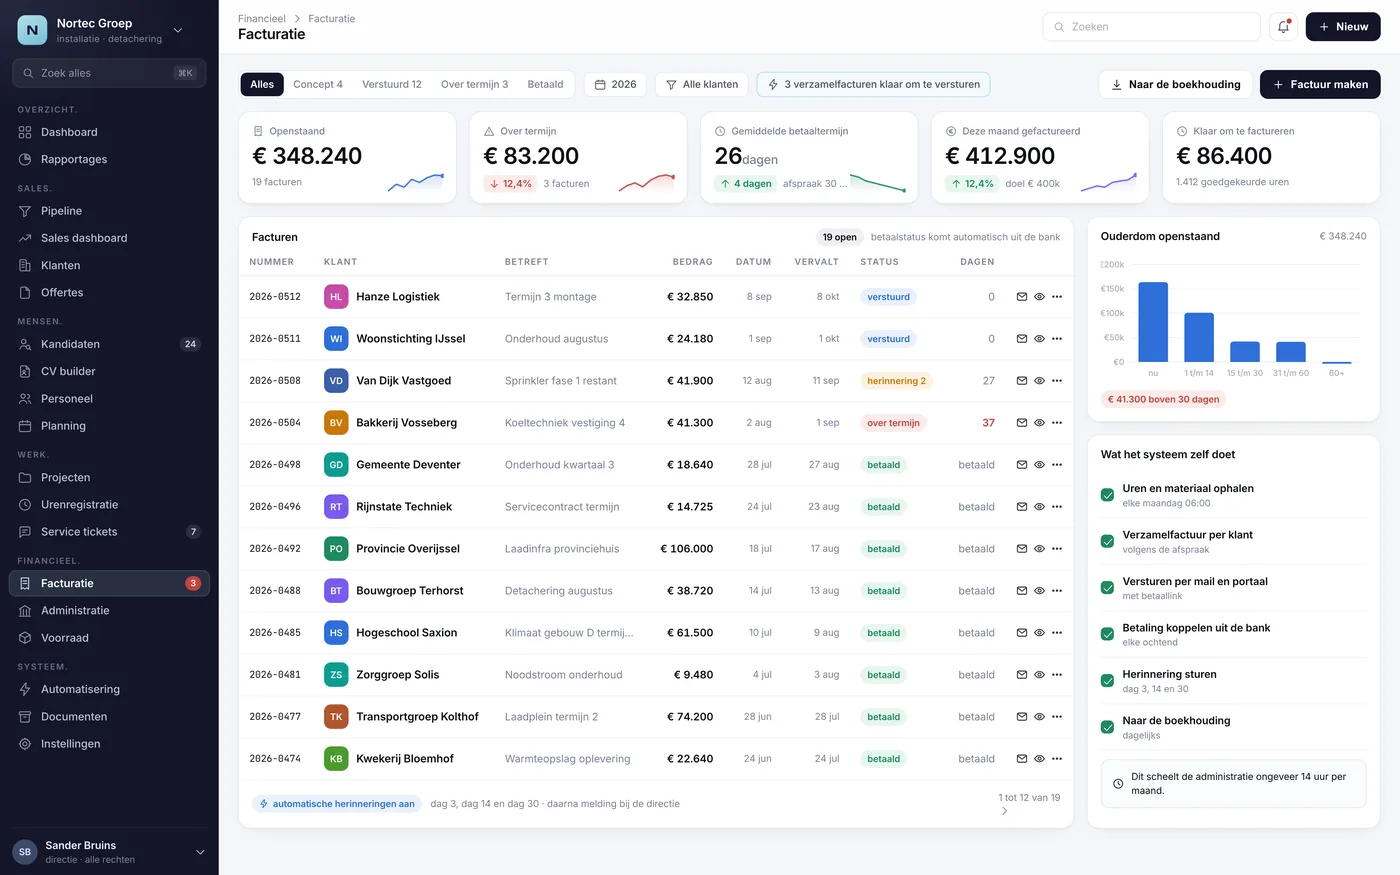Click Naar de boekhouding export button
Viewport: 1400px width, 875px height.
[x=1175, y=84]
